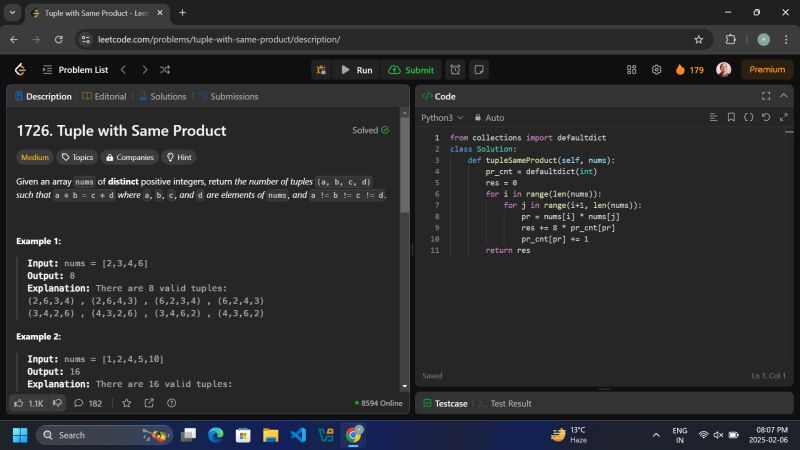Go back in browser
This screenshot has width=800, height=450.
point(14,39)
